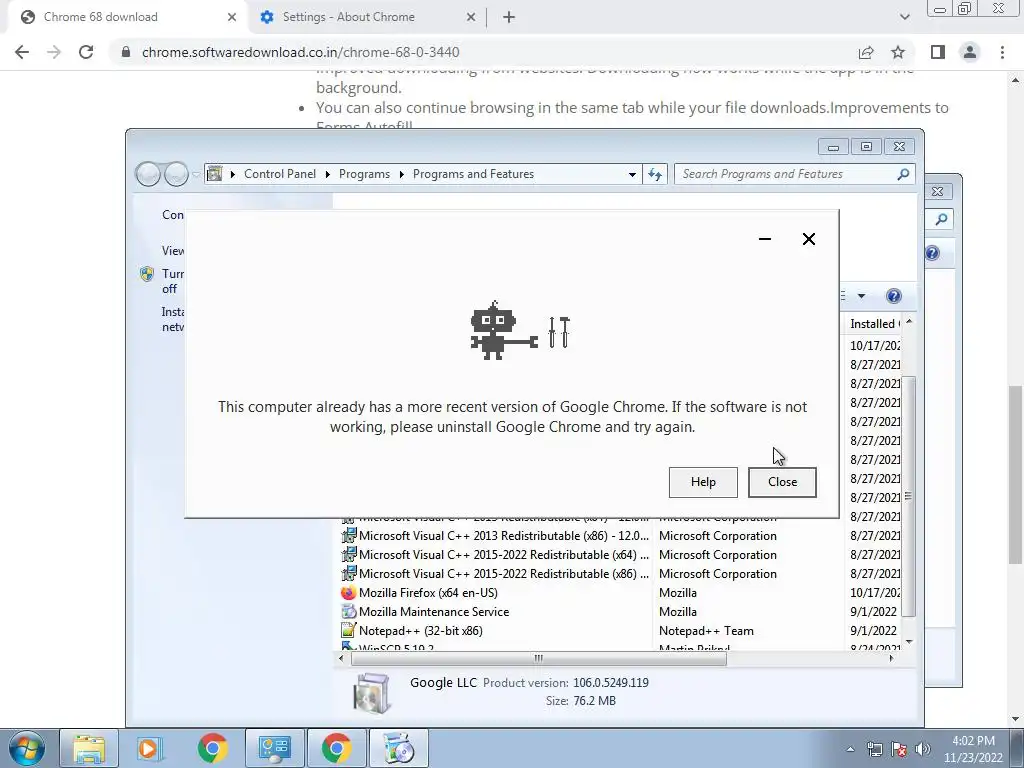Viewport: 1024px width, 768px height.
Task: Close the Chrome 68 download tab
Action: click(x=232, y=17)
